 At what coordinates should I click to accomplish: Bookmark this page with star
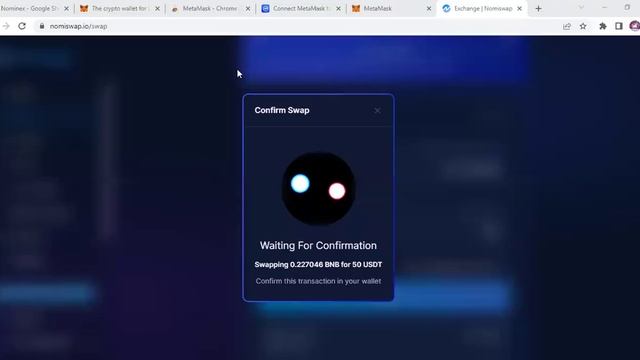click(x=583, y=26)
